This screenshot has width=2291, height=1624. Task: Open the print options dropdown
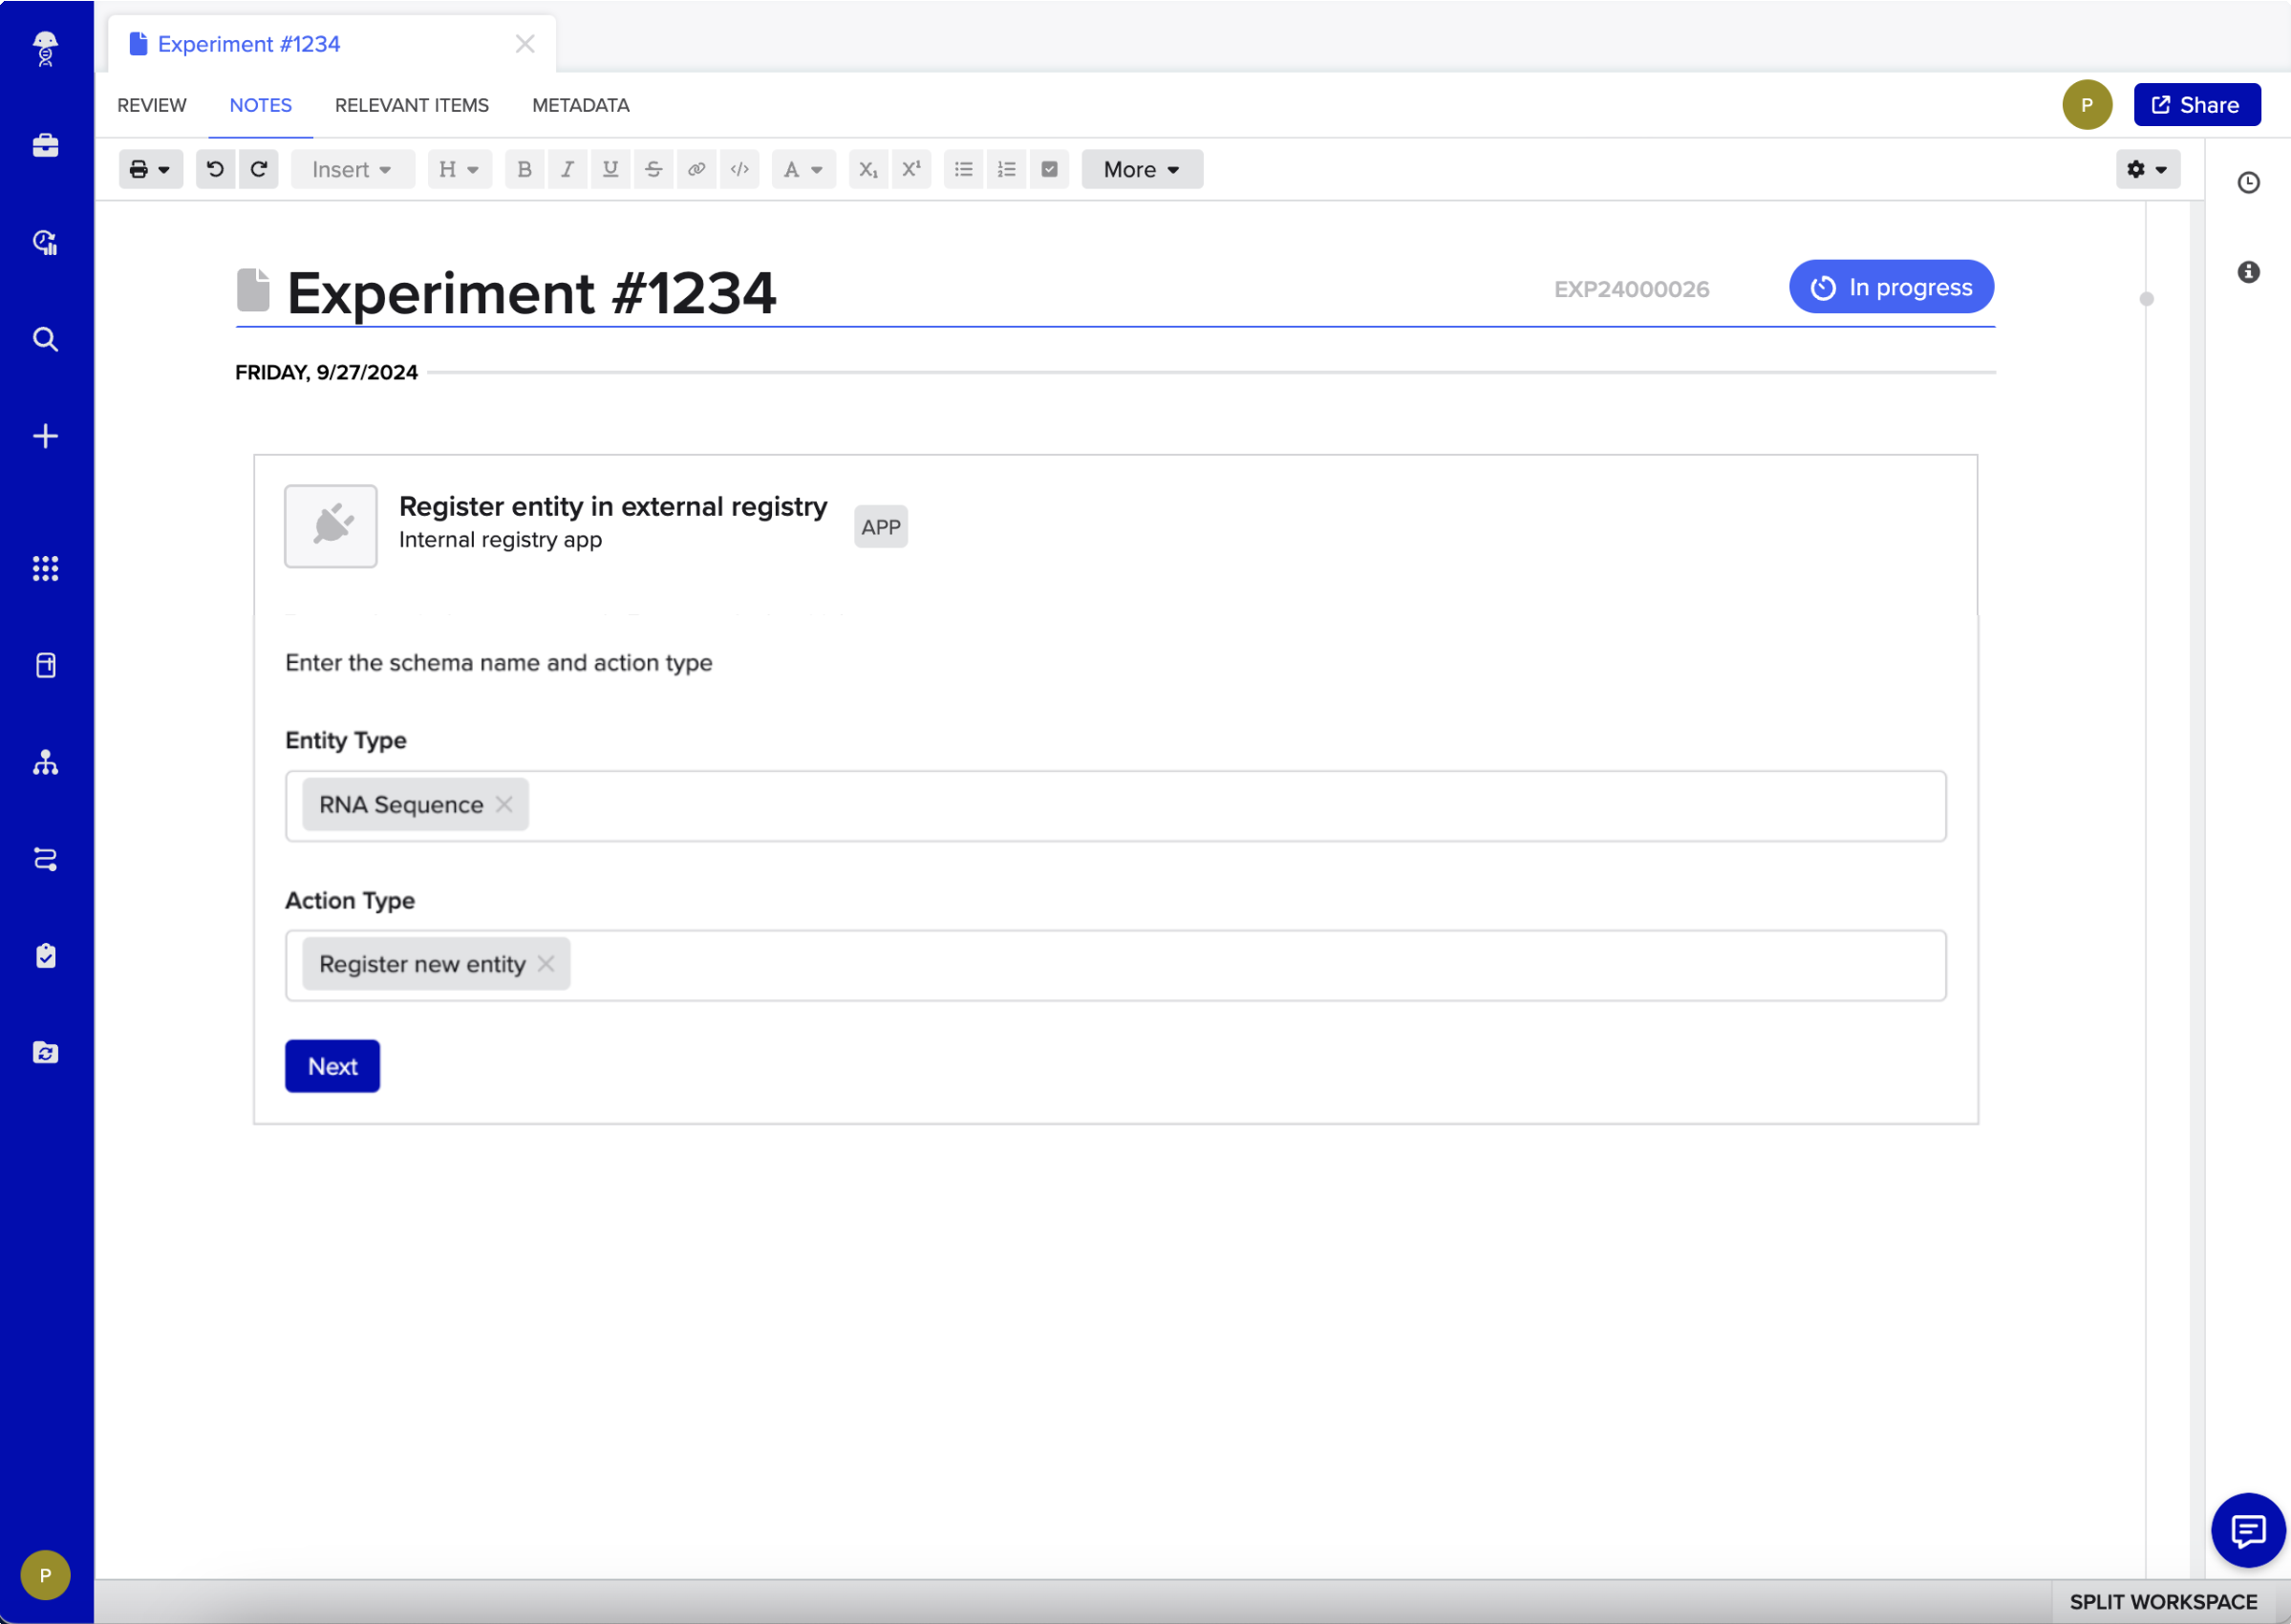point(151,169)
